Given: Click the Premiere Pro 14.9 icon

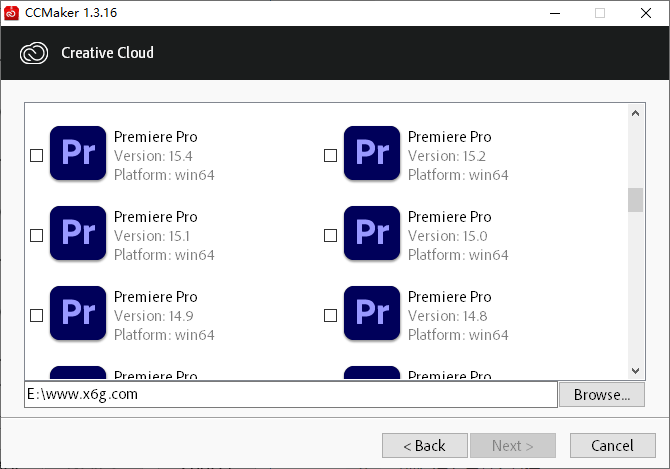Looking at the screenshot, I should 77,314.
